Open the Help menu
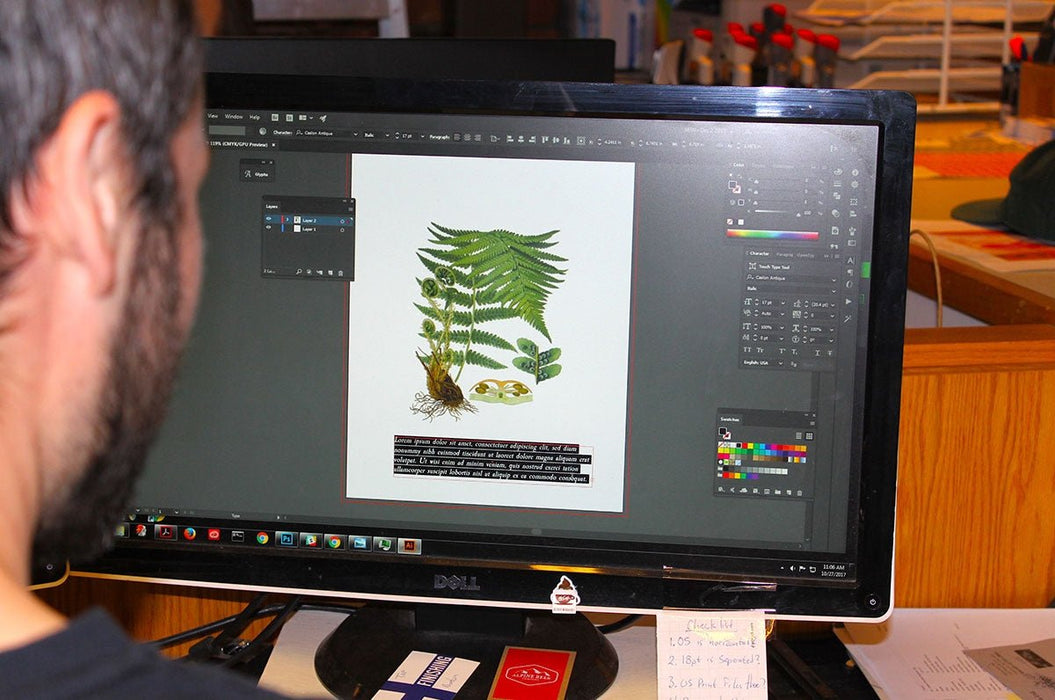1055x700 pixels. pos(255,117)
